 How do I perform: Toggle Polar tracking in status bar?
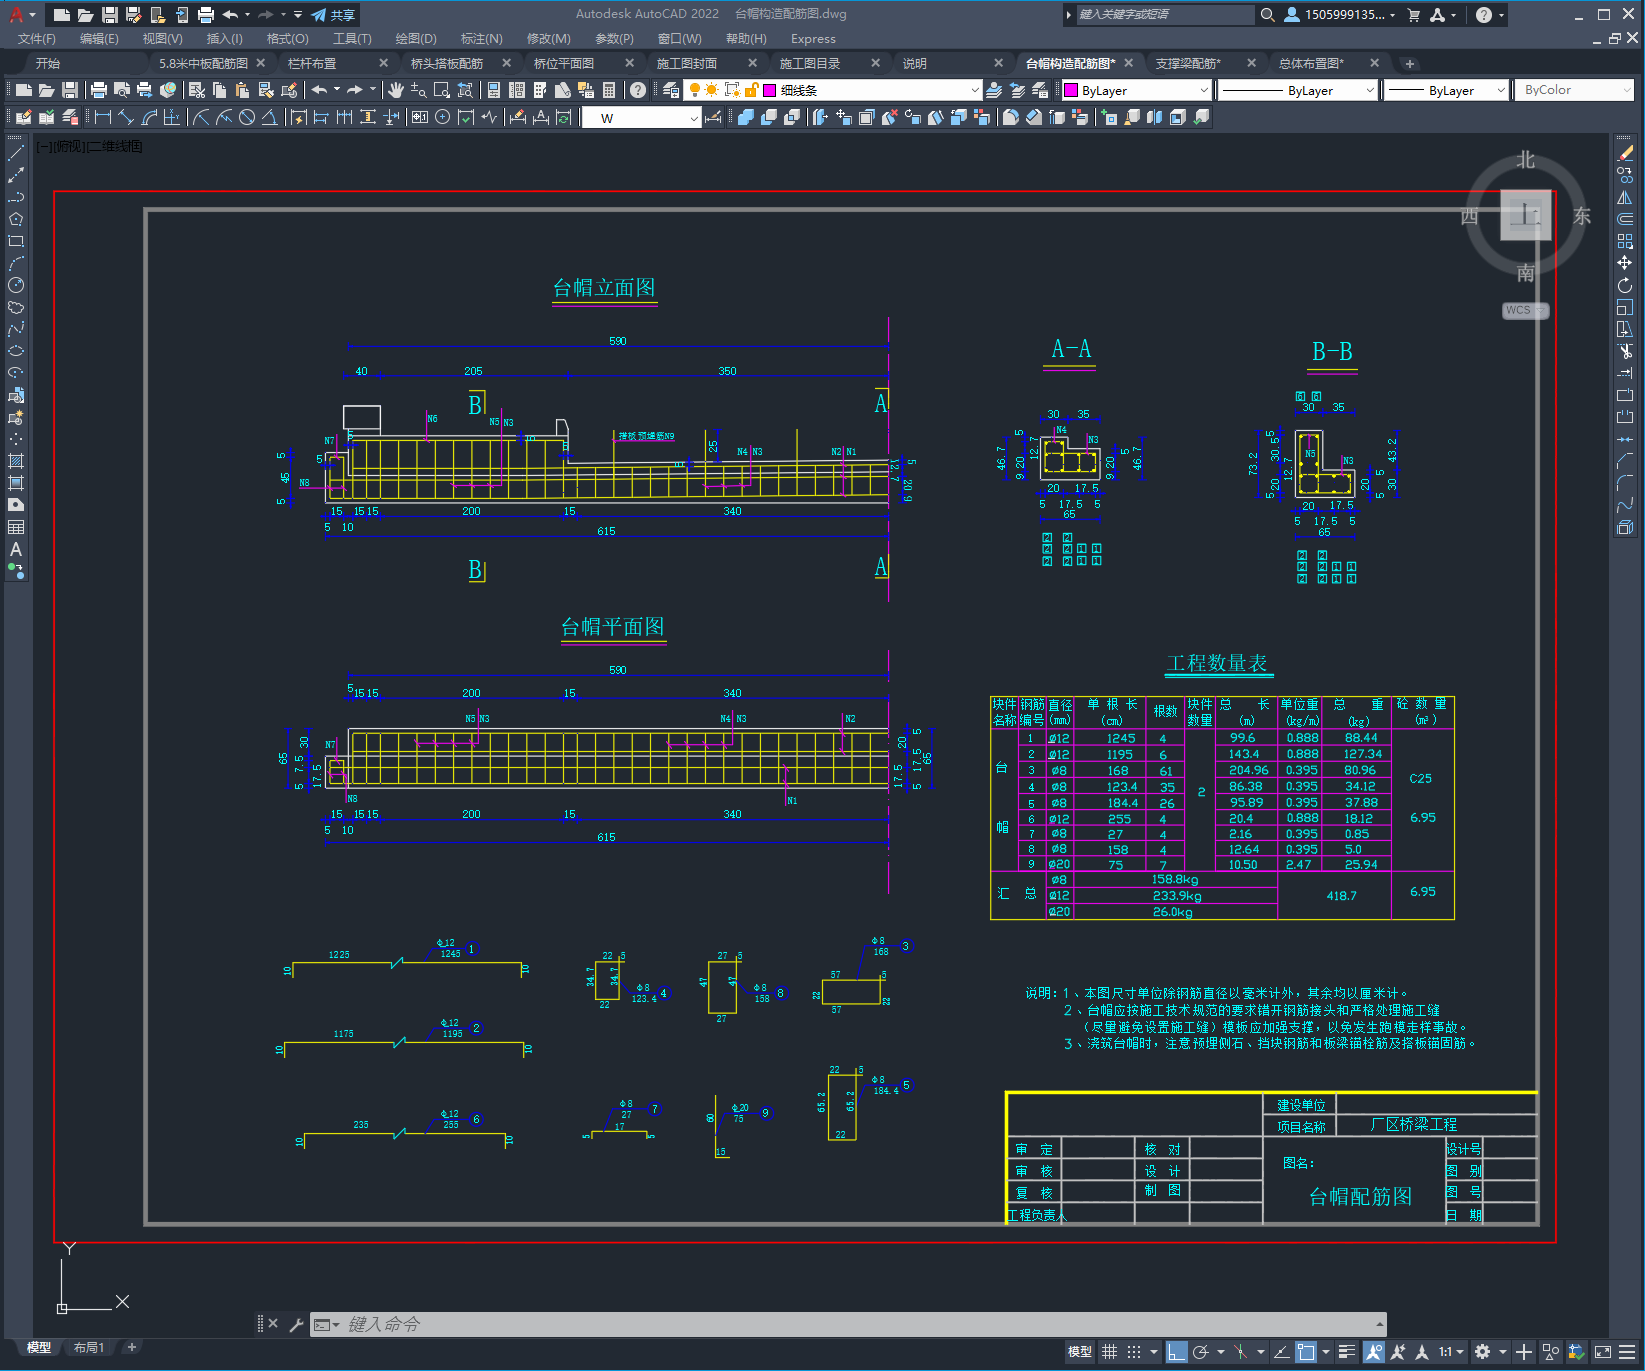tap(1201, 1352)
